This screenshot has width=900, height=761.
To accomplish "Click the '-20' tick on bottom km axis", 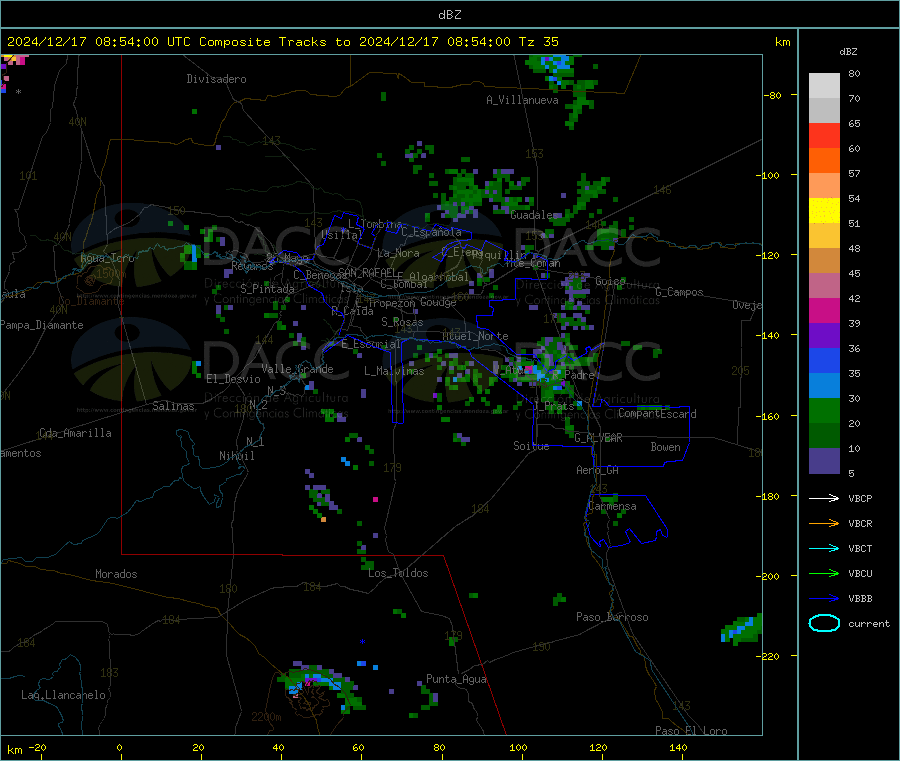I will pos(38,747).
